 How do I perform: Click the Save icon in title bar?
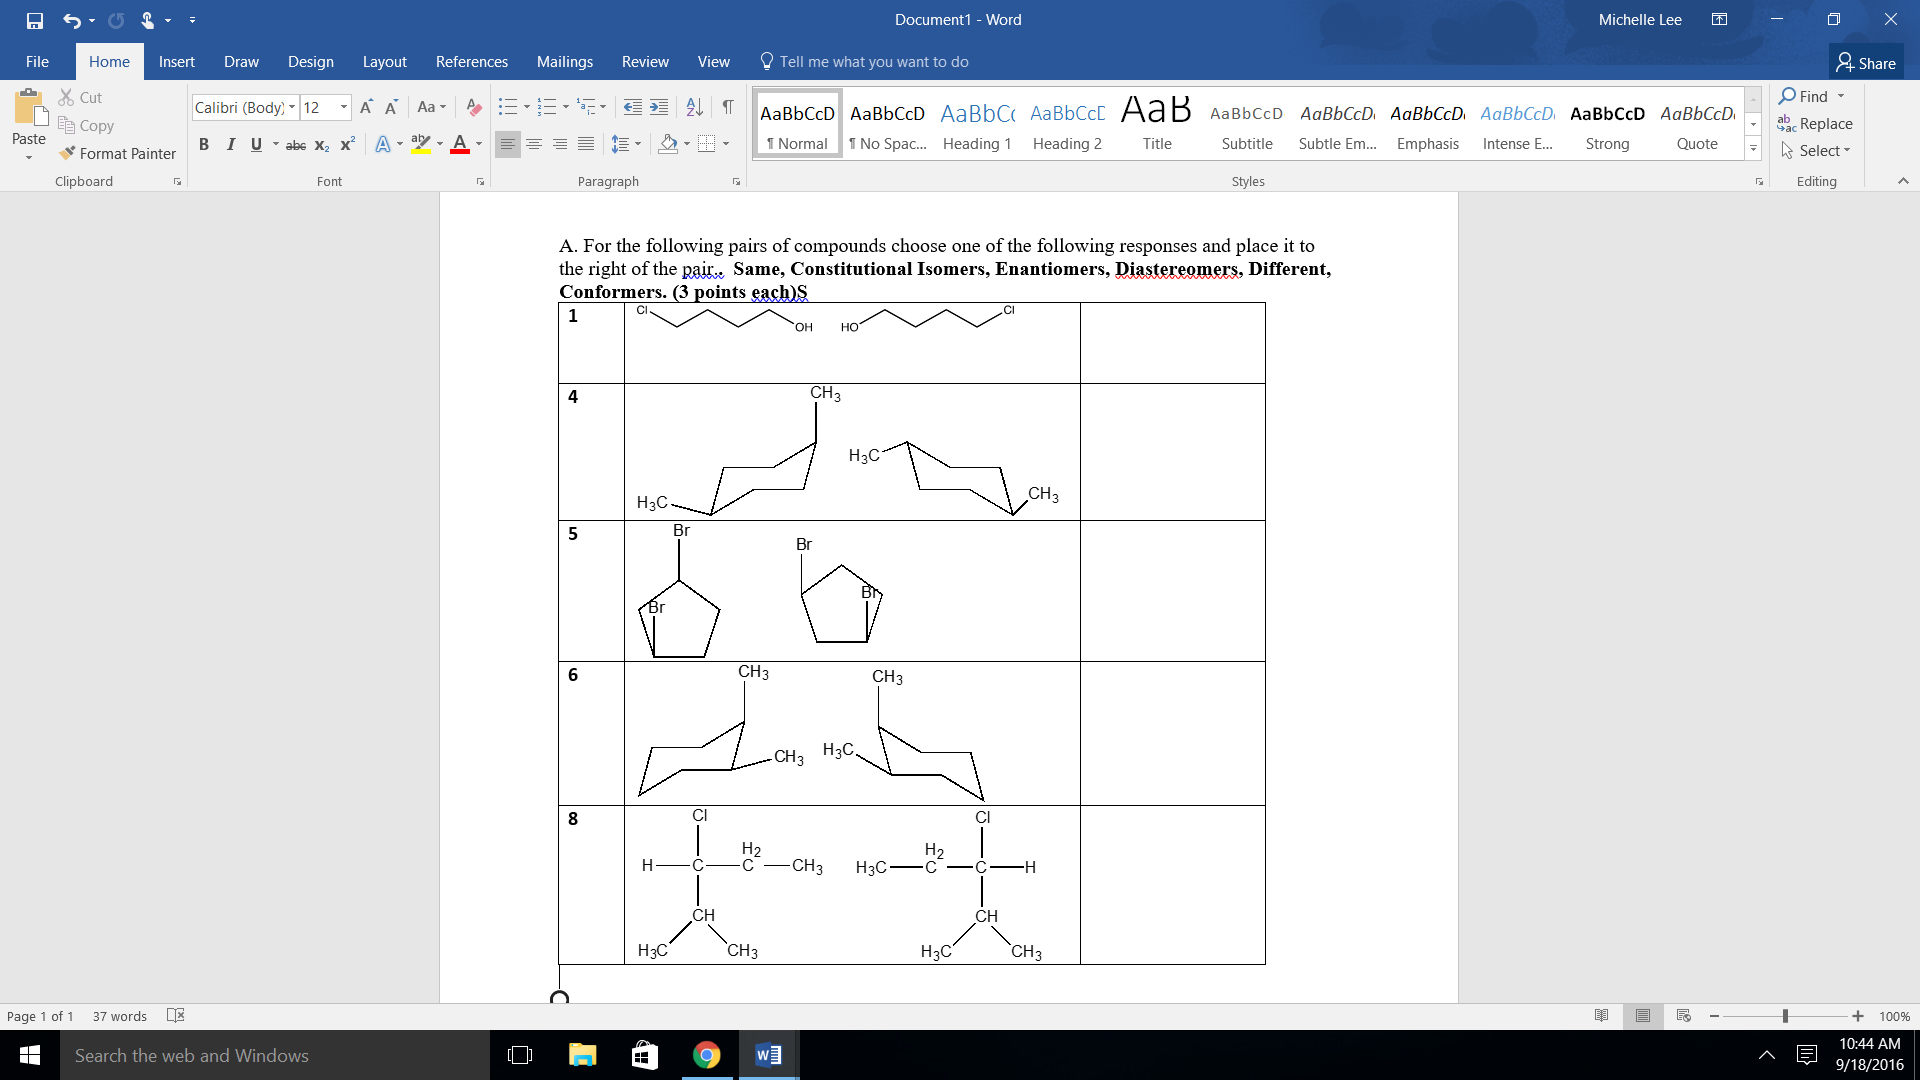35,20
